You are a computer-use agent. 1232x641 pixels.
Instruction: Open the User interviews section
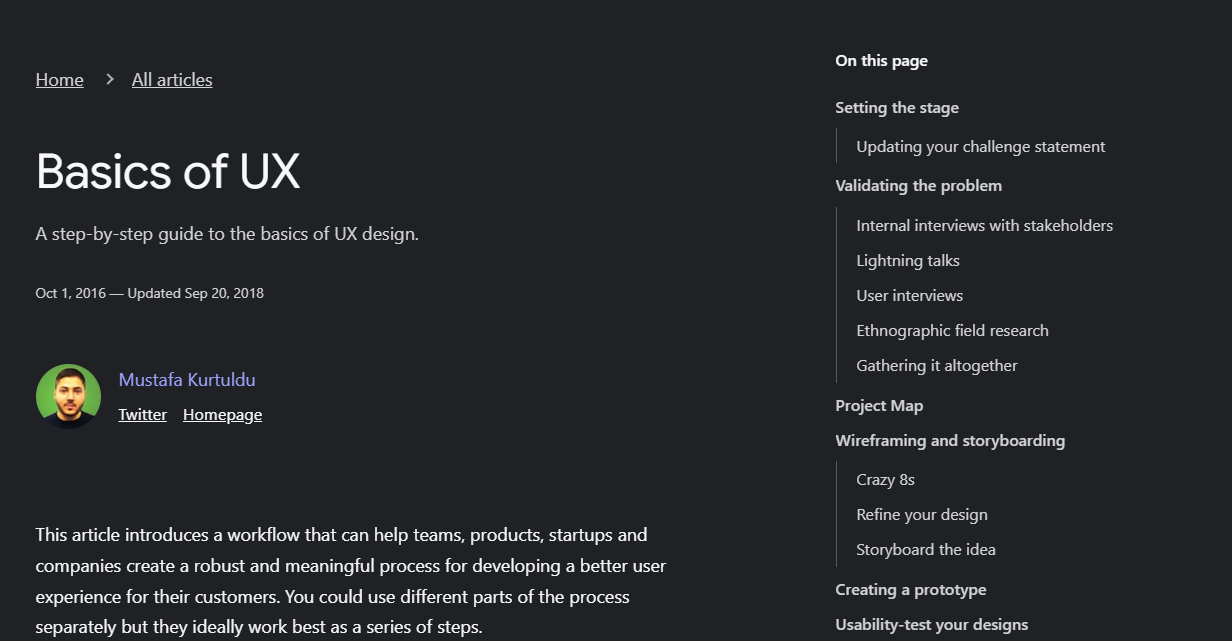tap(909, 295)
